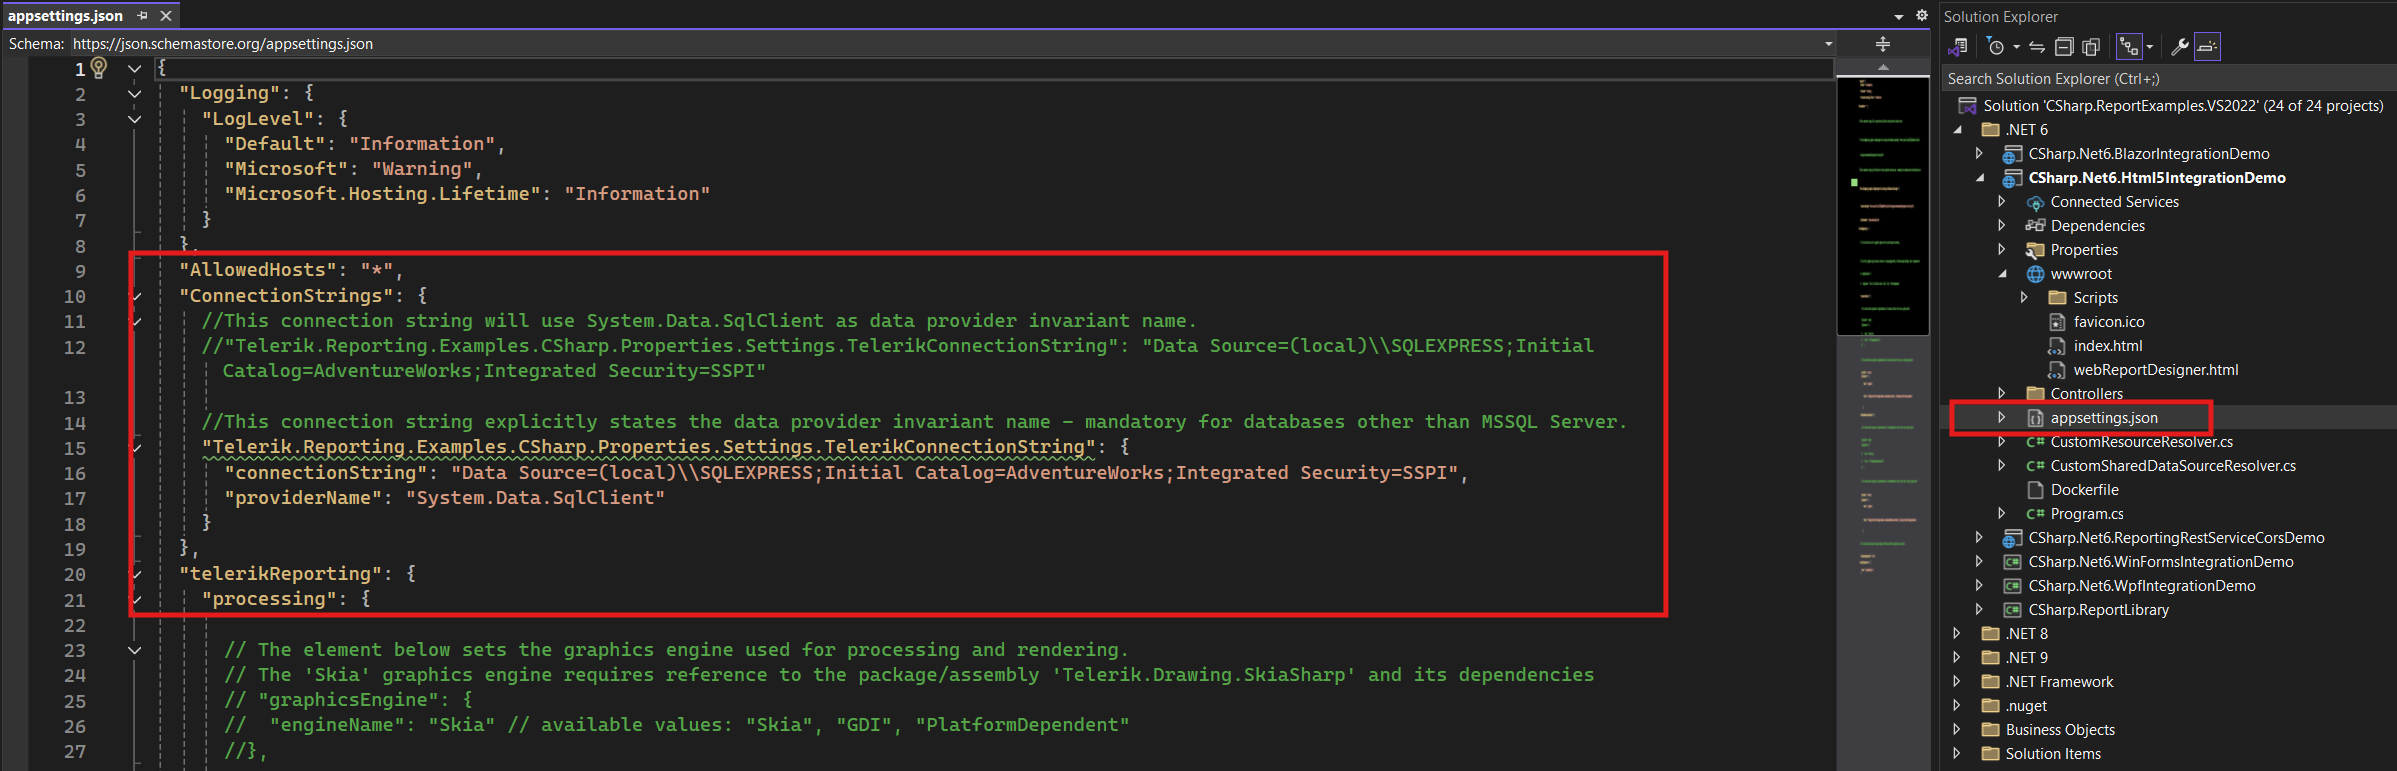Click the editor split window icon
The image size is (2397, 771).
point(1883,44)
